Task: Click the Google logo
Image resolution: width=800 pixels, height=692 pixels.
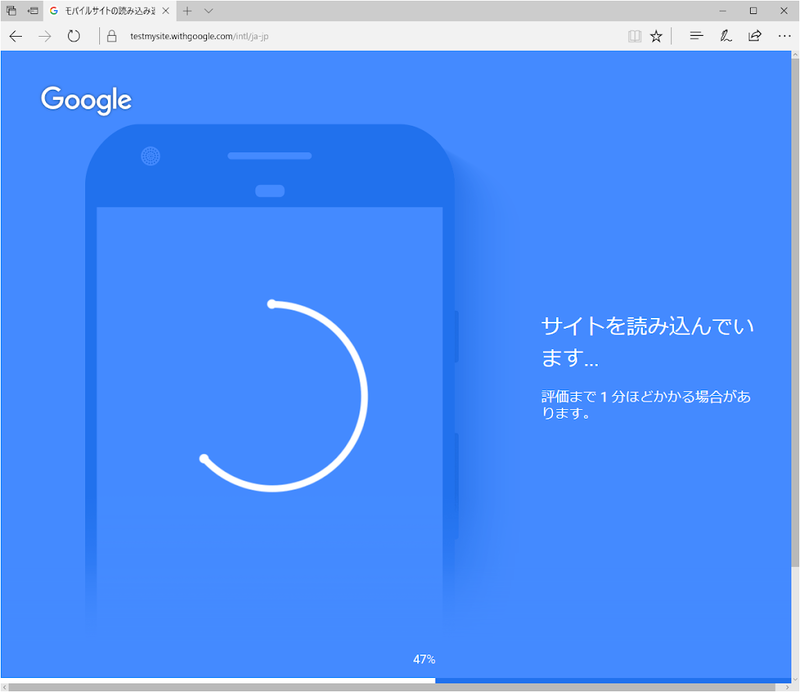Action: pyautogui.click(x=86, y=100)
